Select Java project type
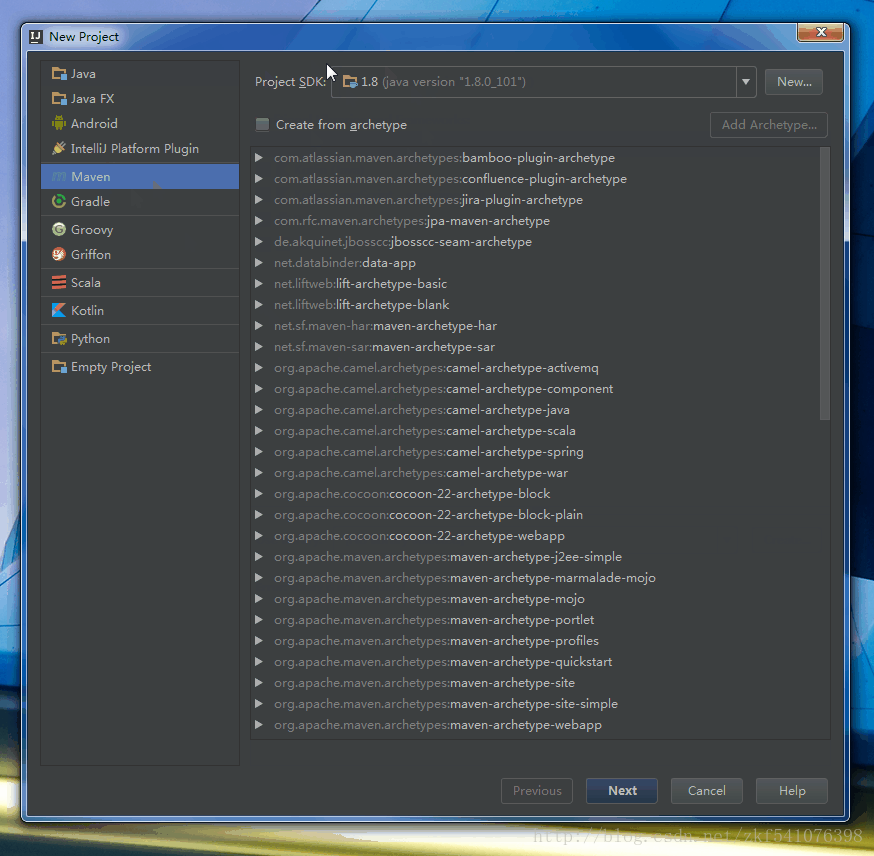 (x=140, y=74)
